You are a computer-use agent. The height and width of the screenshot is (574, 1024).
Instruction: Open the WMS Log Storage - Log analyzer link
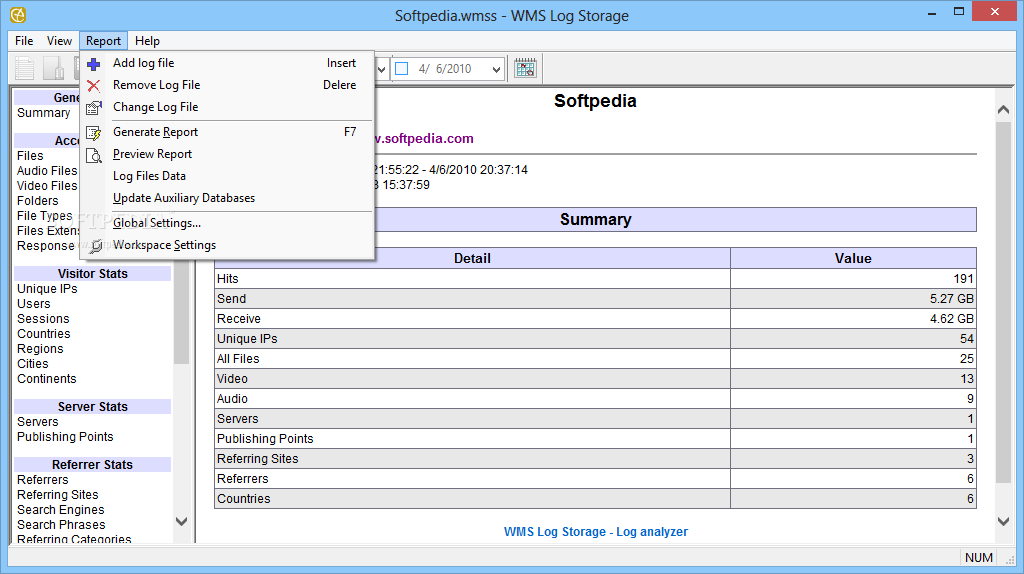596,532
